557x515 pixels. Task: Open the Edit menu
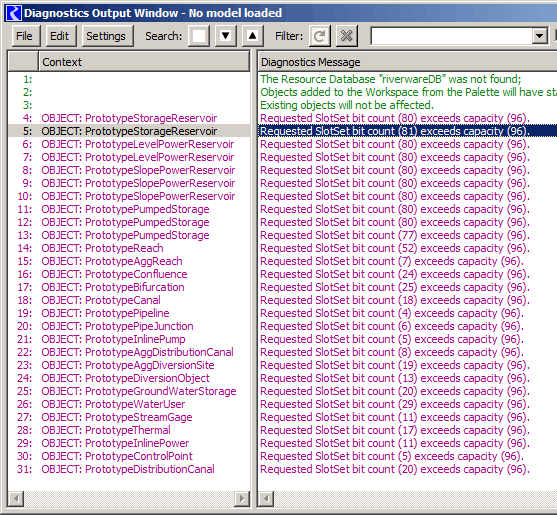click(x=59, y=36)
